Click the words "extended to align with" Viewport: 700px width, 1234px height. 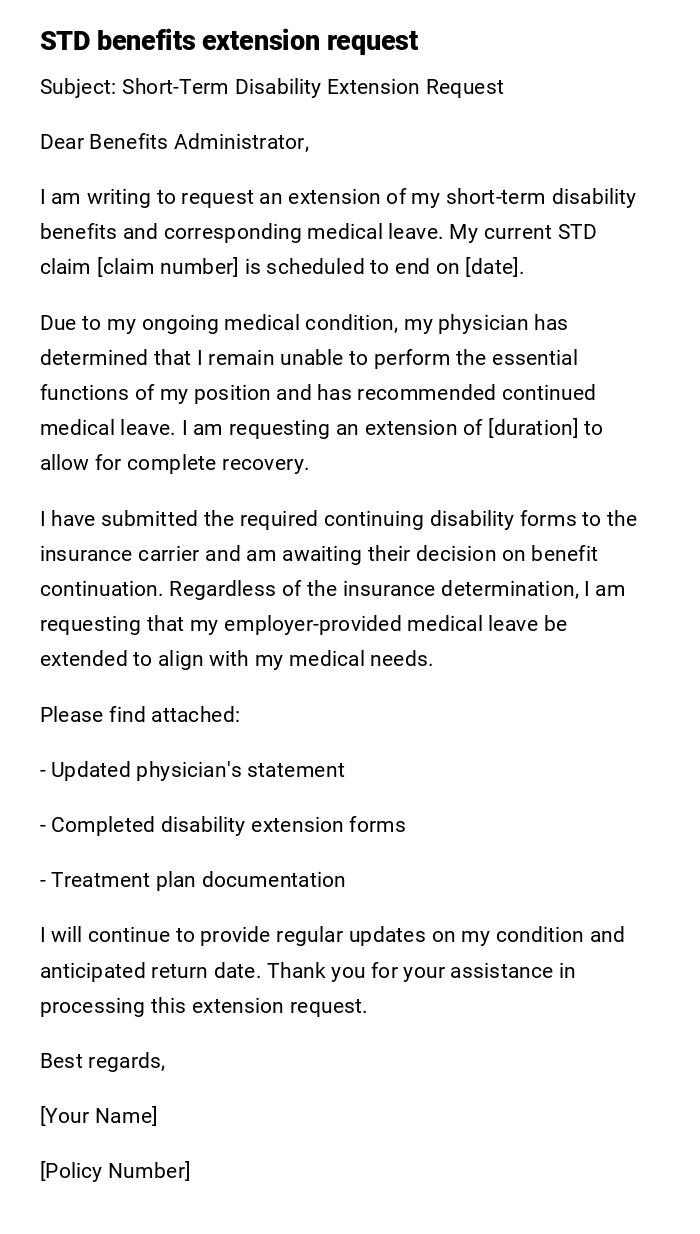[143, 659]
